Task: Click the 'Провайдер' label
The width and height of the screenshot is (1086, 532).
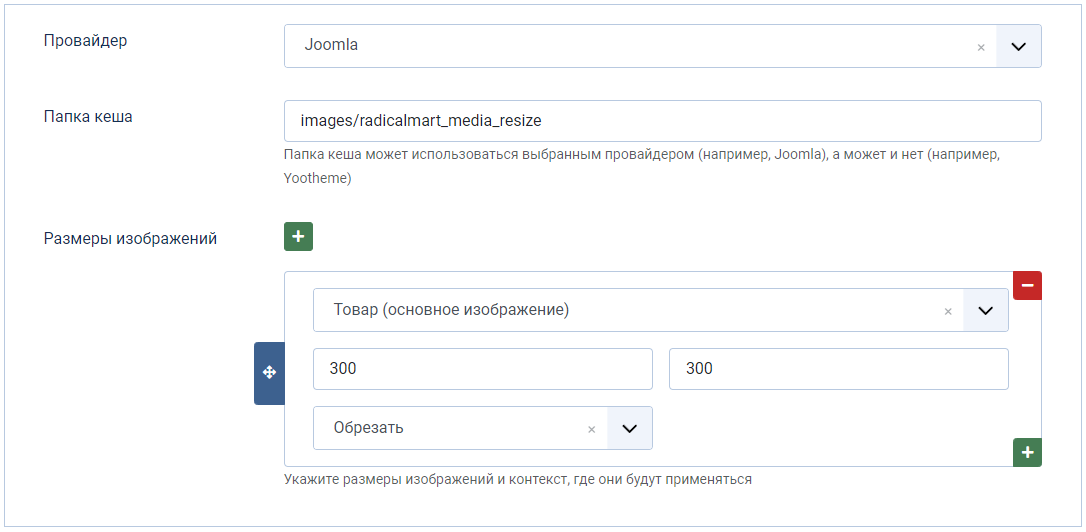Action: click(86, 41)
